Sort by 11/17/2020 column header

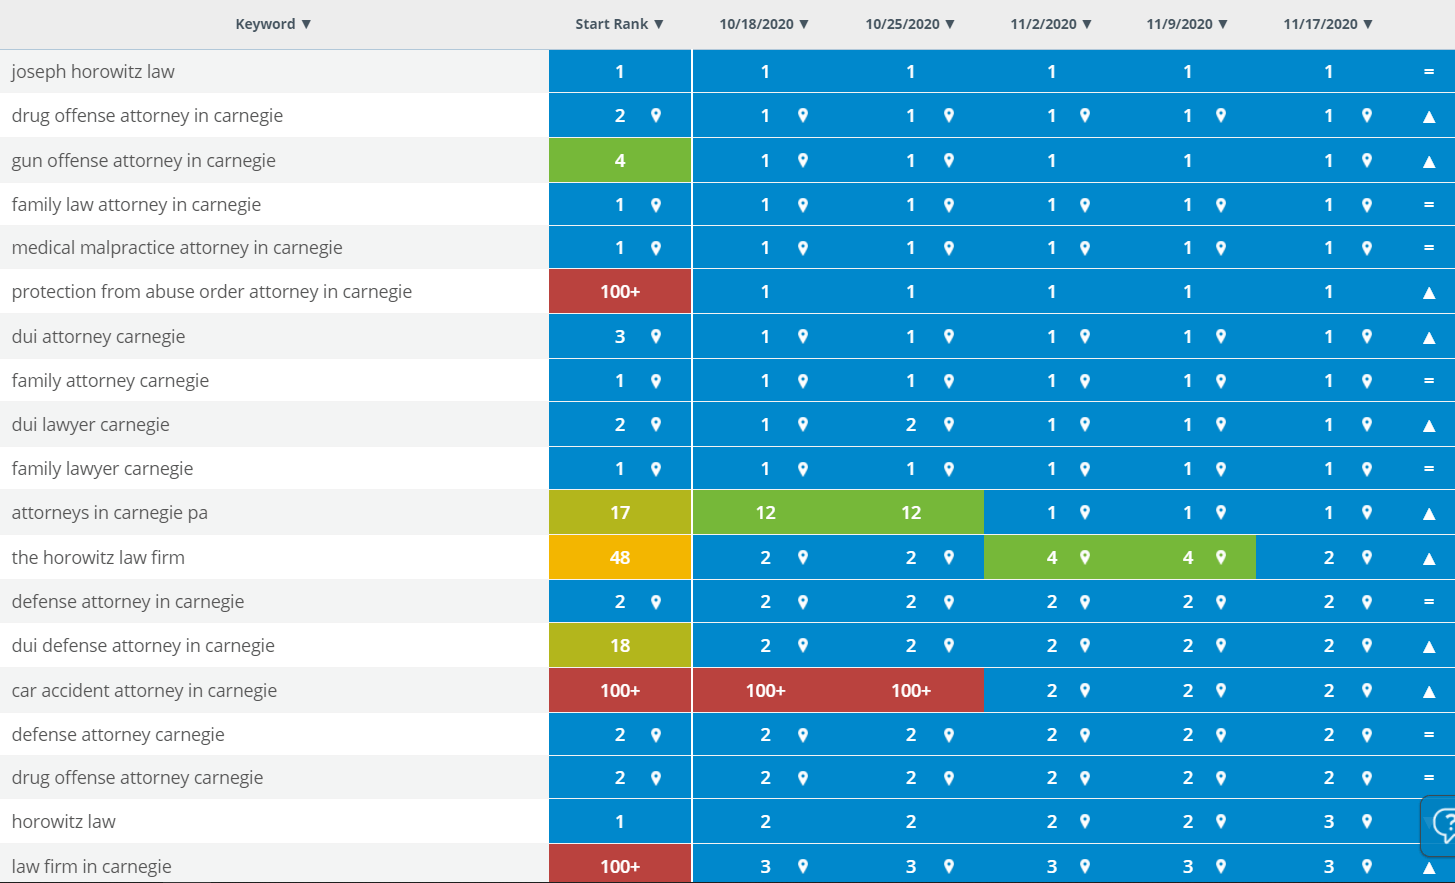coord(1328,24)
